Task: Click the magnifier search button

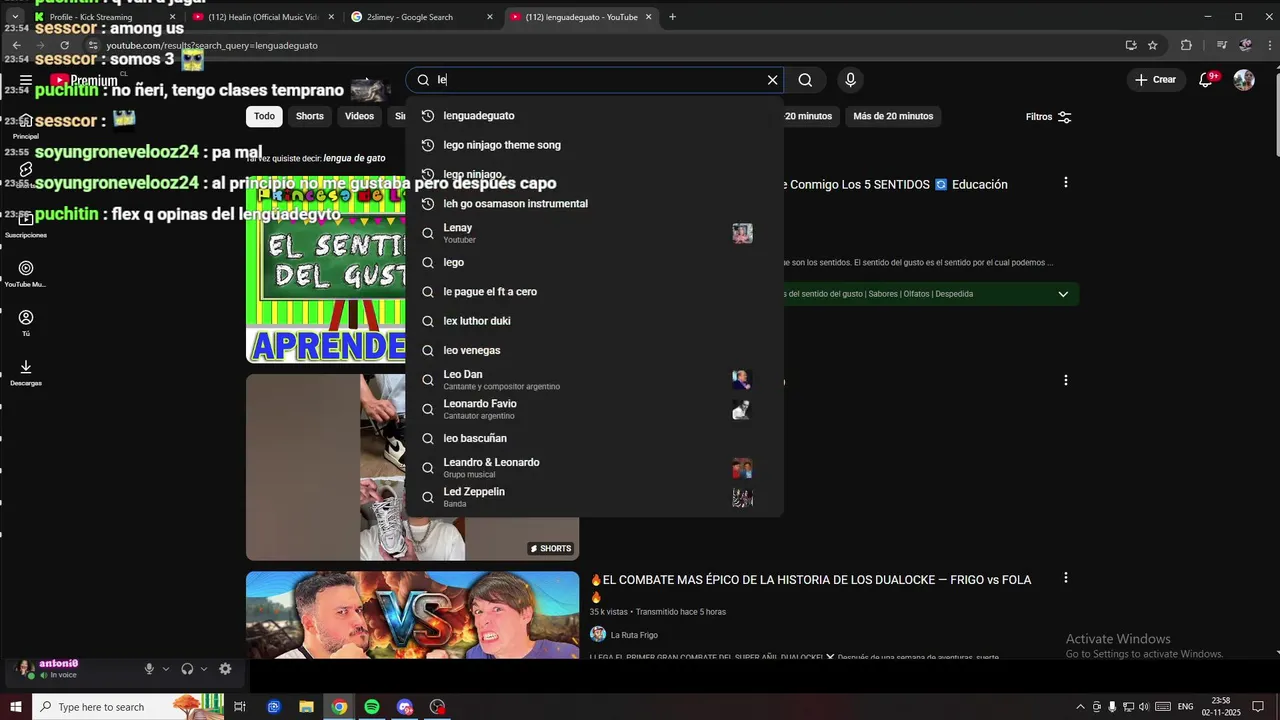Action: pos(805,80)
